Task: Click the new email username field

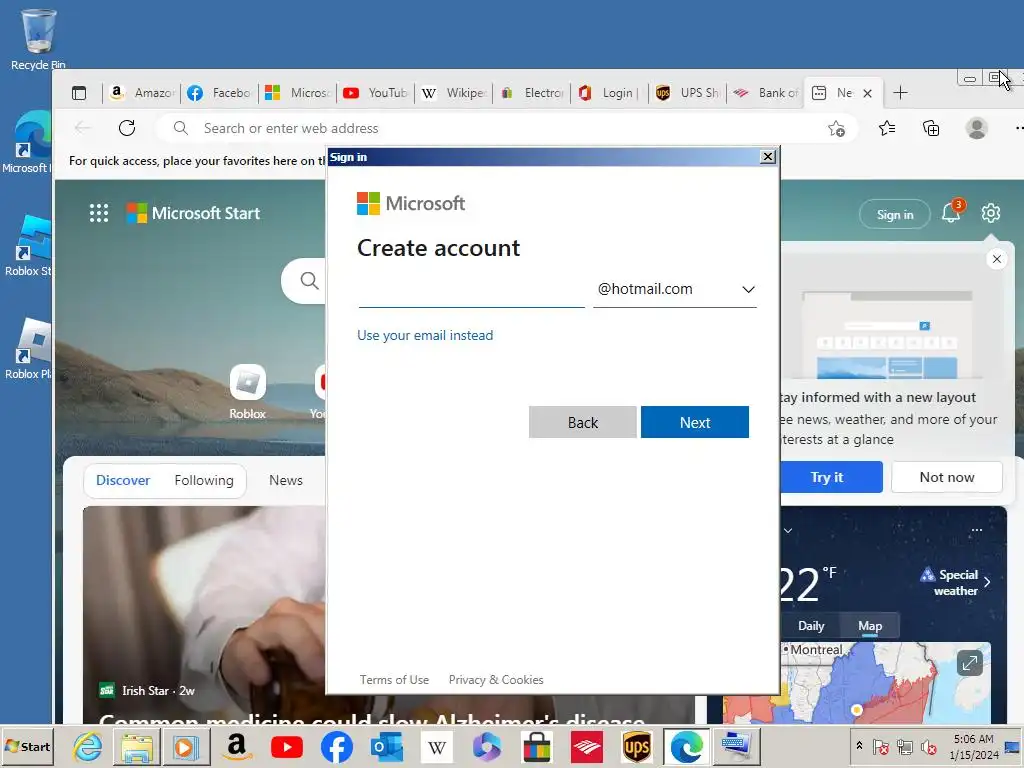Action: 471,289
